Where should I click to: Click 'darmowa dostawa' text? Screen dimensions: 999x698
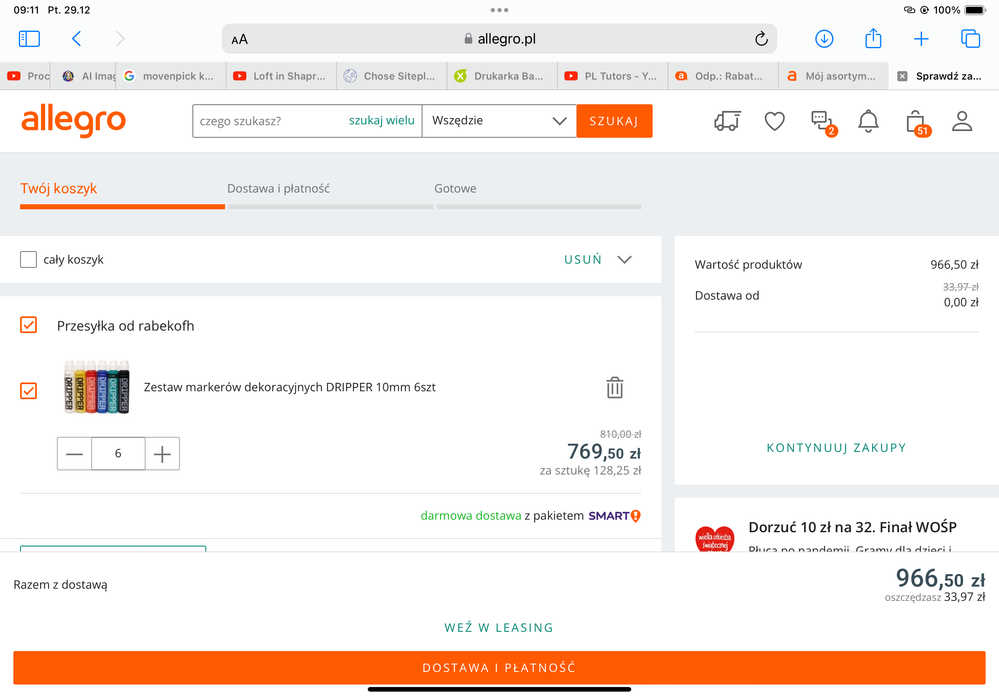click(471, 516)
